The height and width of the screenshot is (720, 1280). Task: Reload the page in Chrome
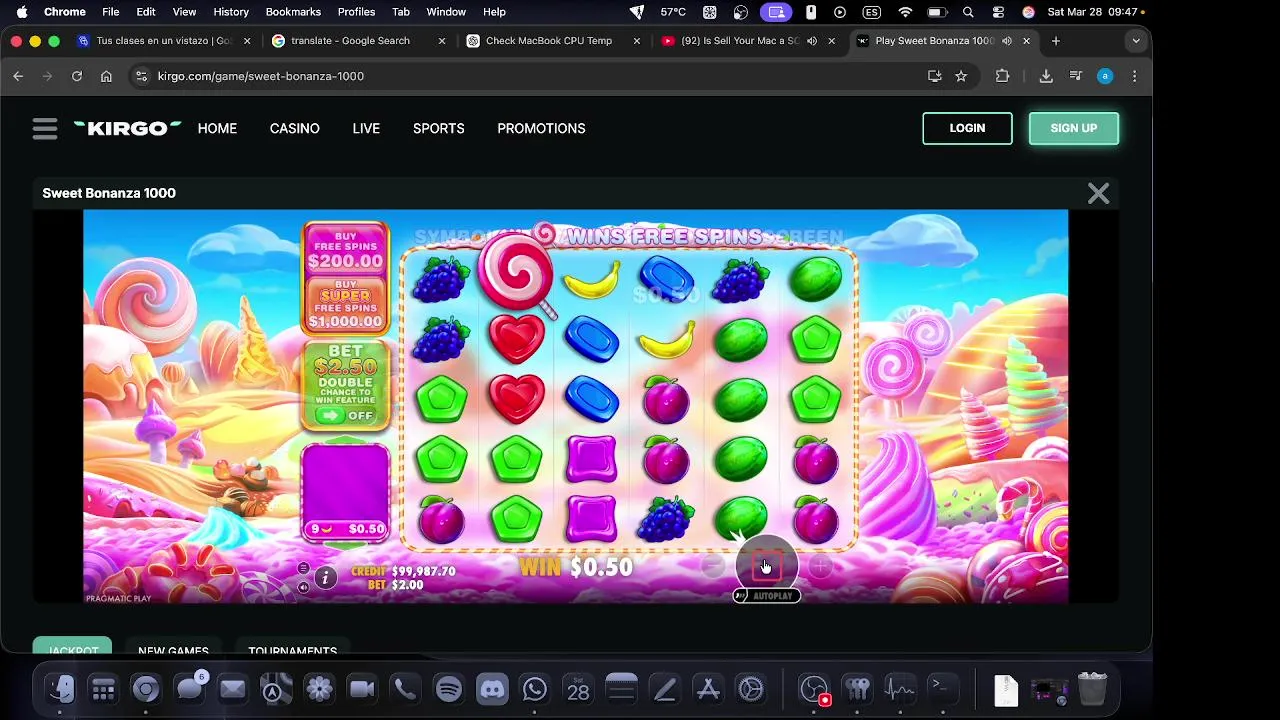(77, 76)
